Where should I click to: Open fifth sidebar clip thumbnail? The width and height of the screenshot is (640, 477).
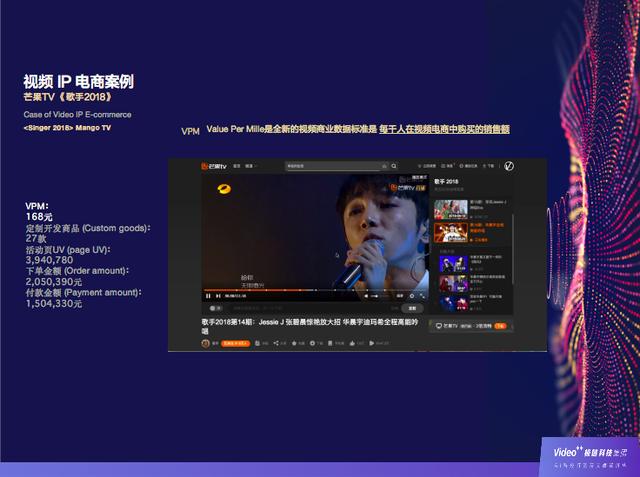453,303
